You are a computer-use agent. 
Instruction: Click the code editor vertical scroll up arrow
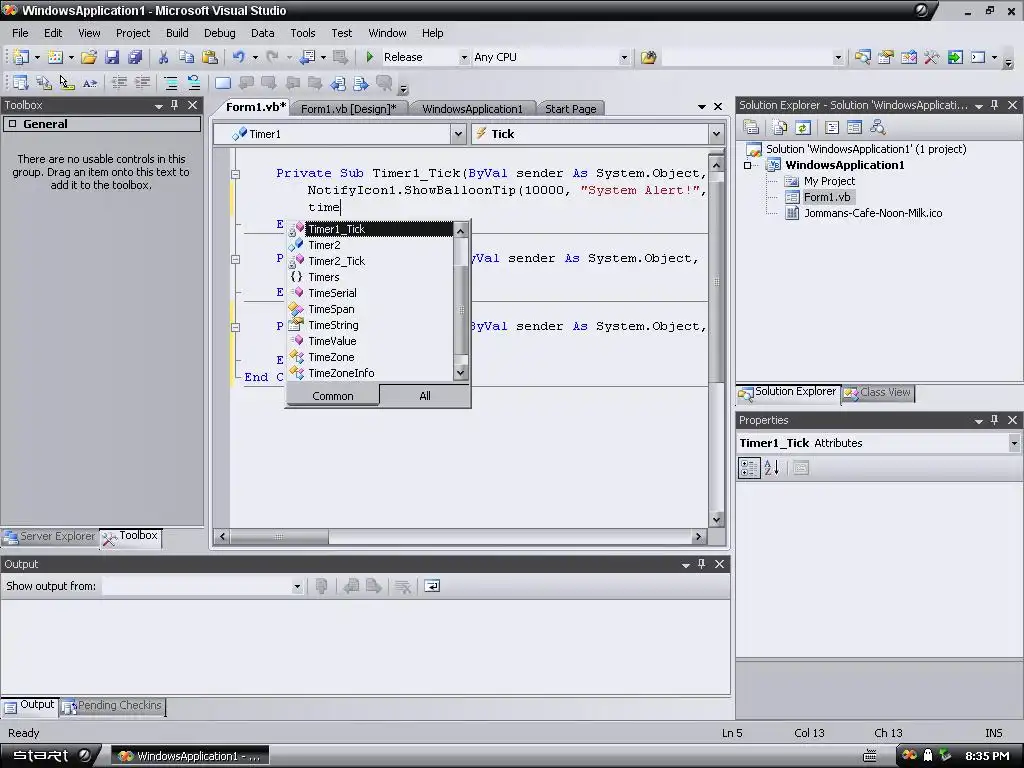pyautogui.click(x=716, y=165)
